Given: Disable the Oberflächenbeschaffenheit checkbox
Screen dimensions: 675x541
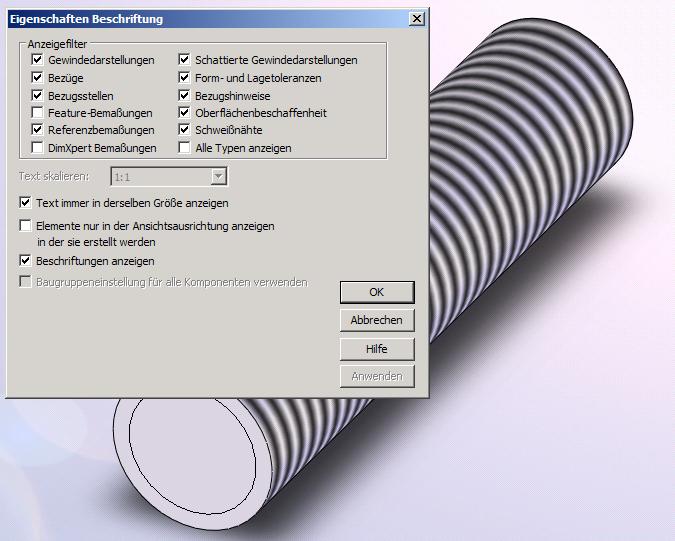Looking at the screenshot, I should click(x=184, y=113).
